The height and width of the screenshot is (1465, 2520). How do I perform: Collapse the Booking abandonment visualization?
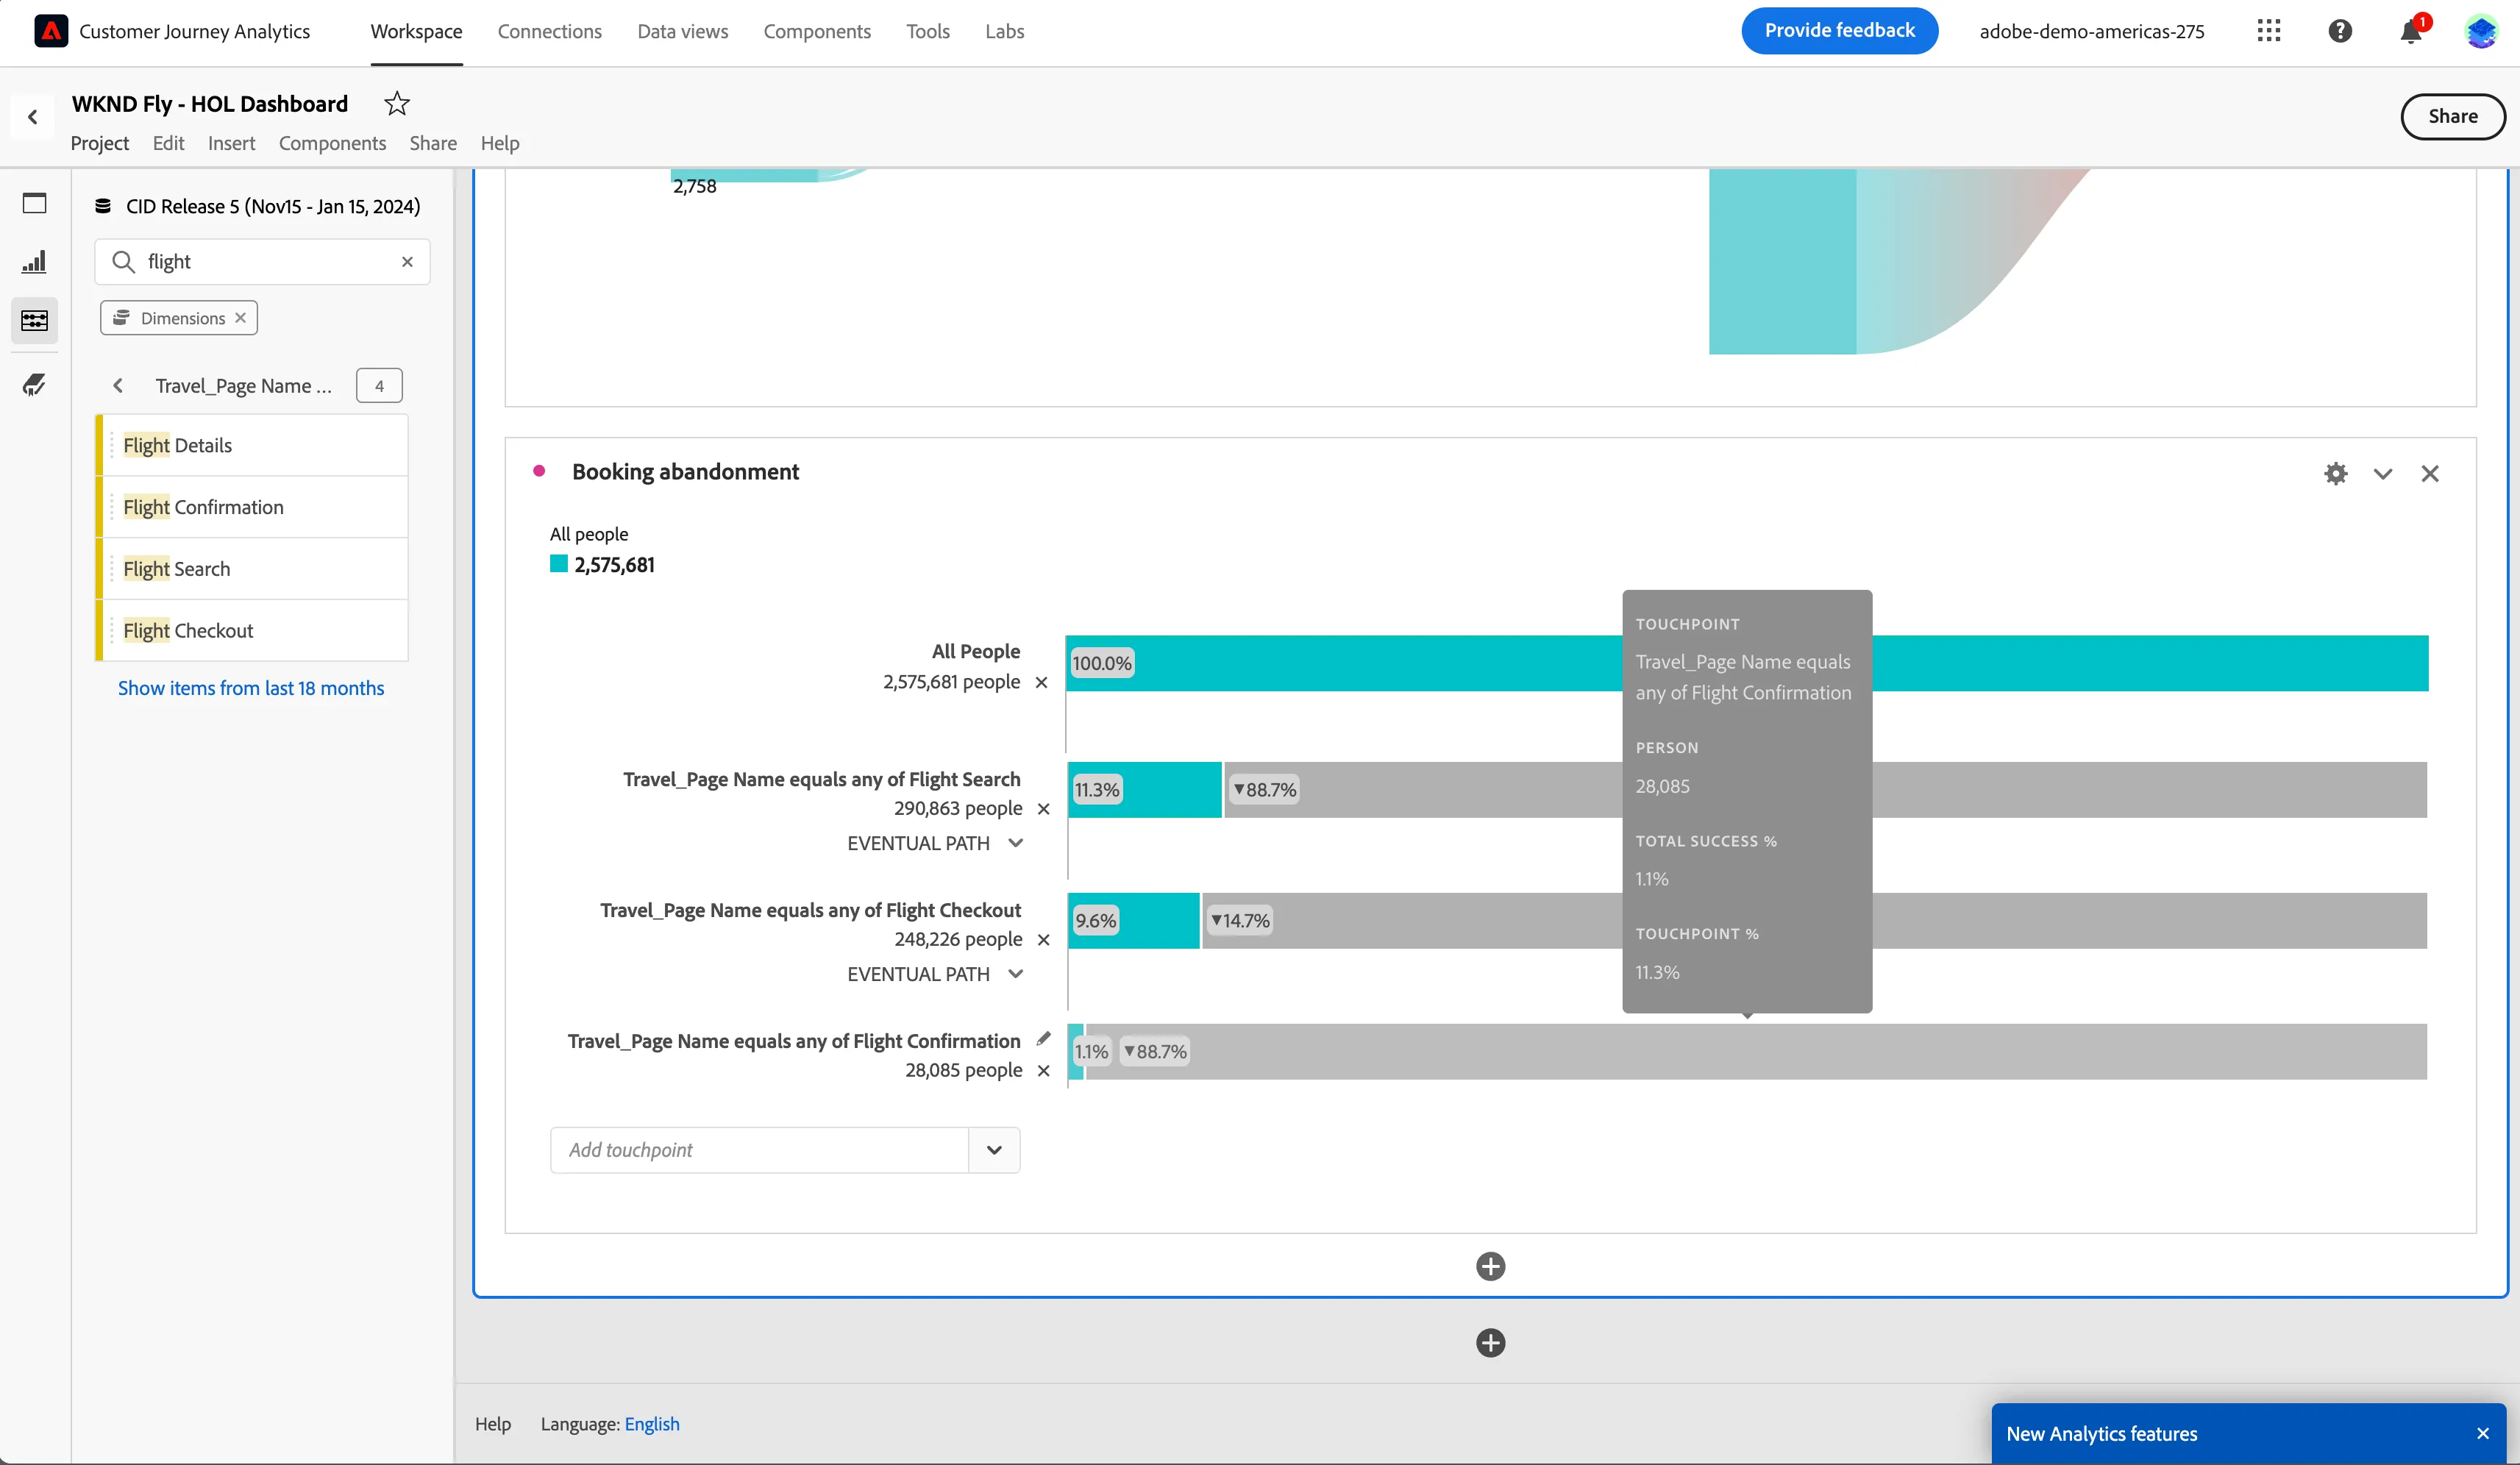(2383, 474)
